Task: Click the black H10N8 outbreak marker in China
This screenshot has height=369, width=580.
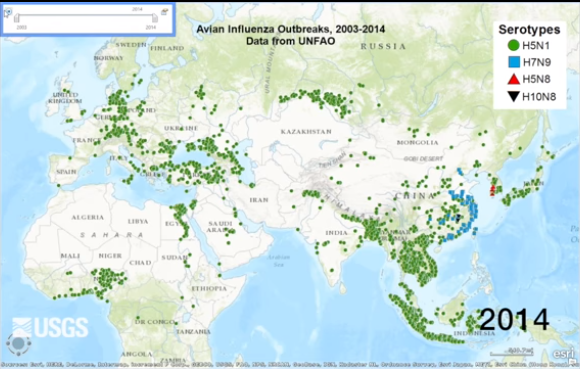Action: pos(459,218)
